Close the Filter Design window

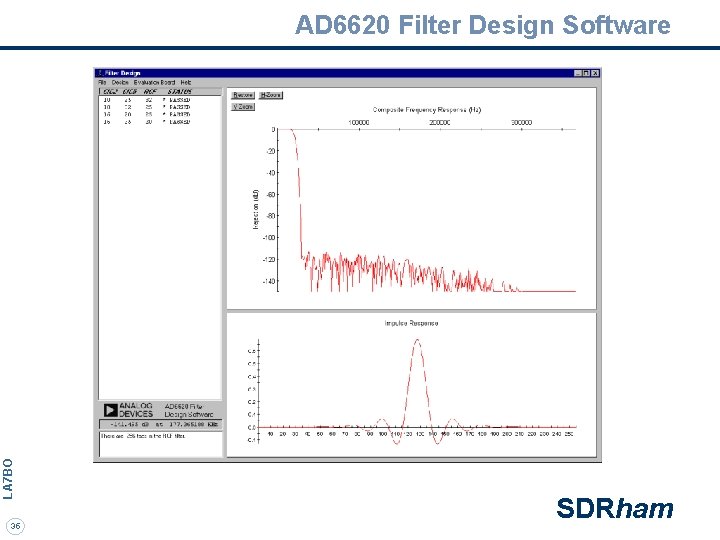click(595, 73)
